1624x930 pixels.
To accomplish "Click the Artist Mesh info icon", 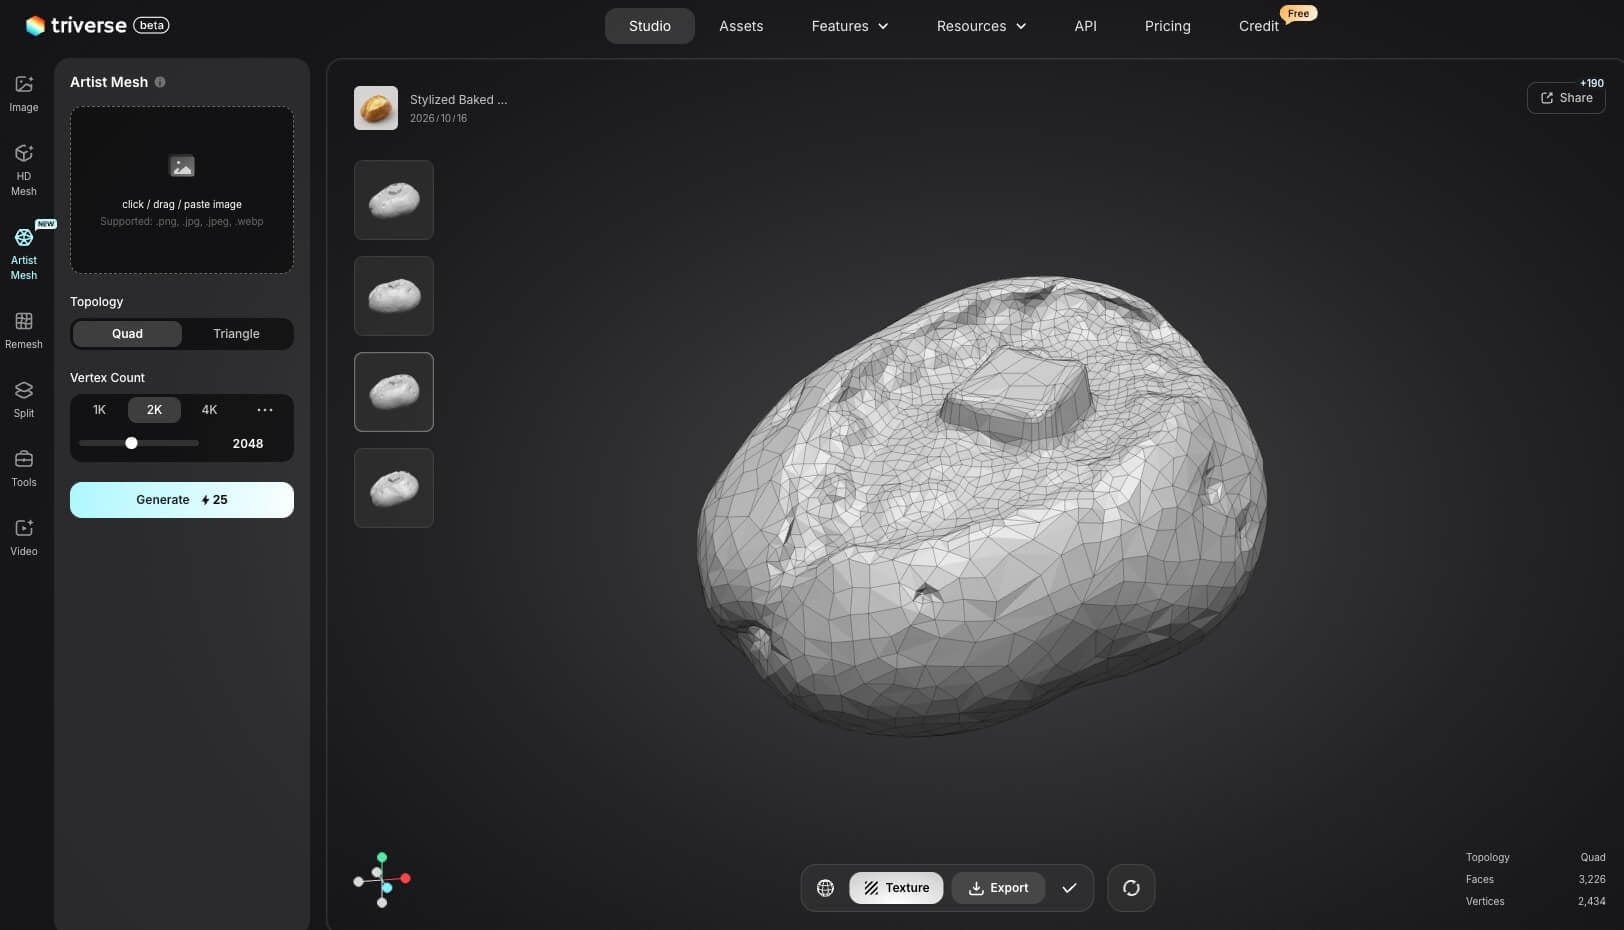I will [x=160, y=82].
